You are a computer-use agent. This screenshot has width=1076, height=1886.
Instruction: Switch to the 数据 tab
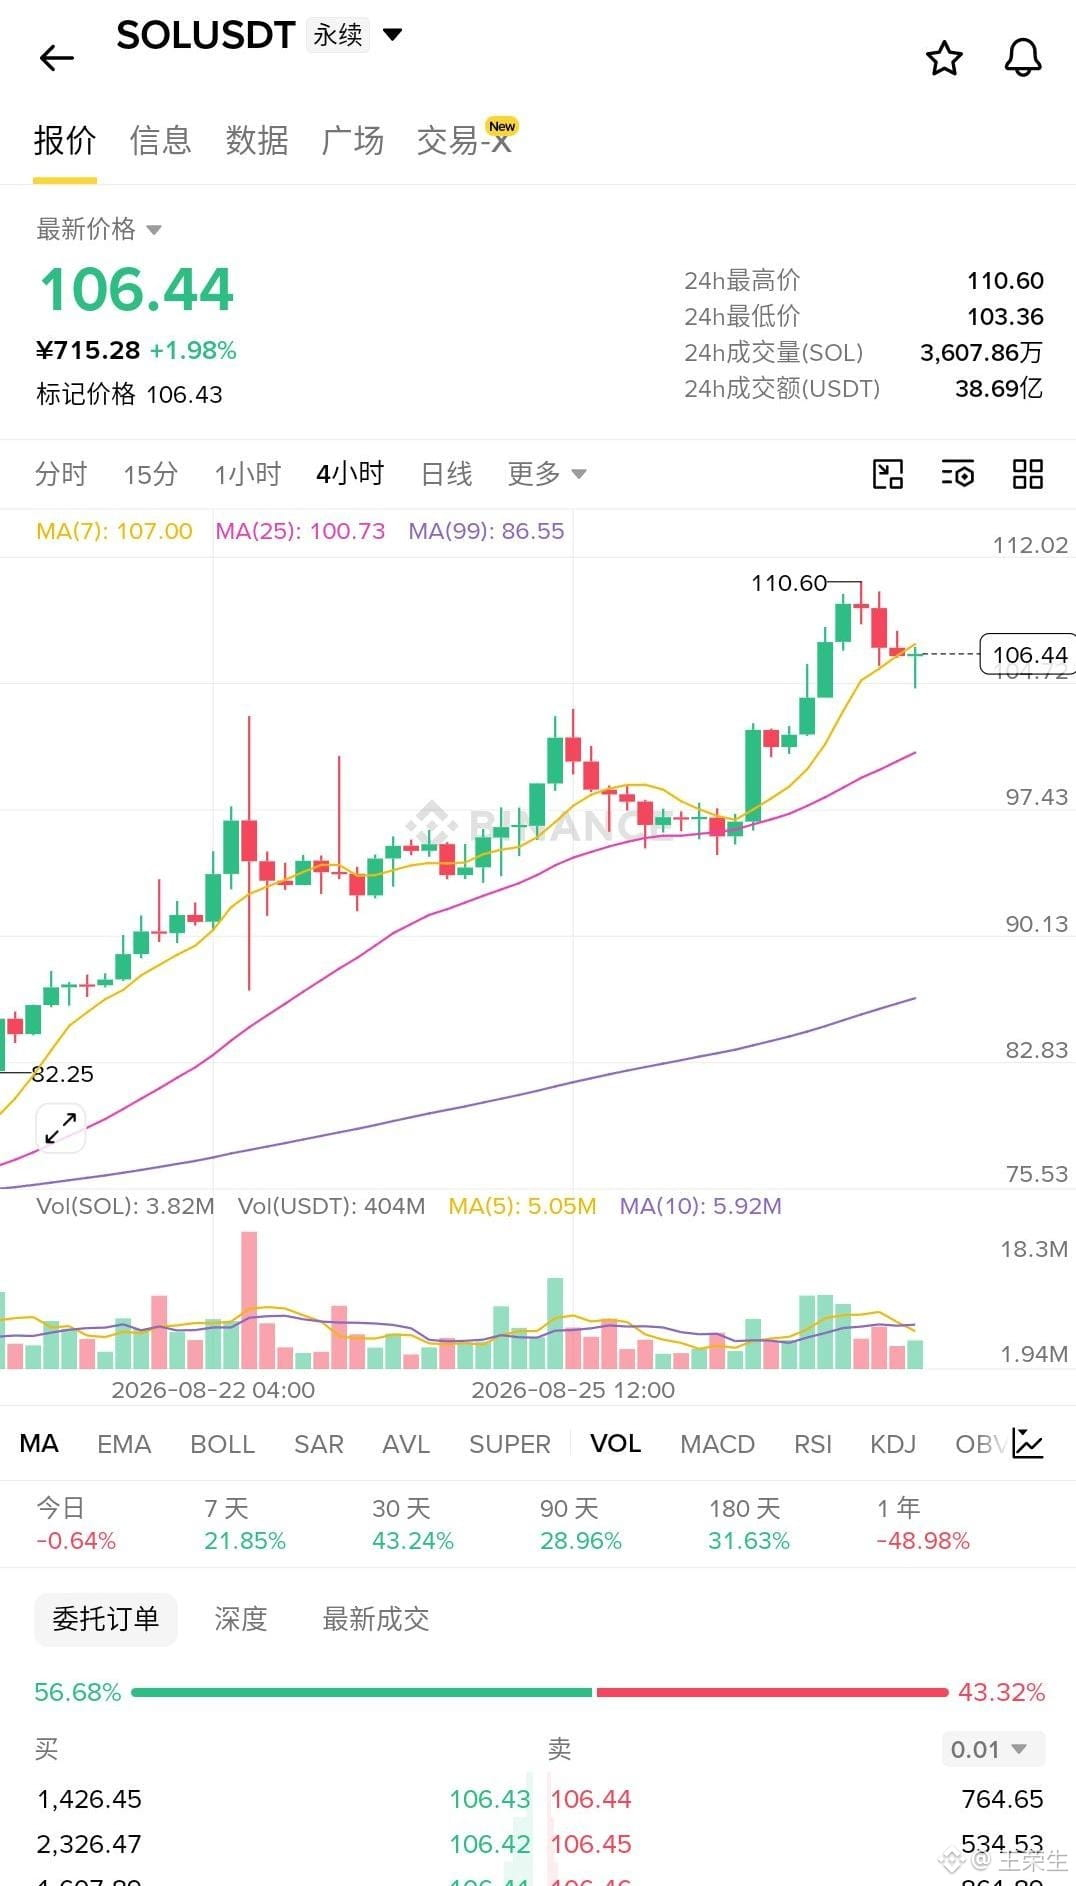pos(257,141)
